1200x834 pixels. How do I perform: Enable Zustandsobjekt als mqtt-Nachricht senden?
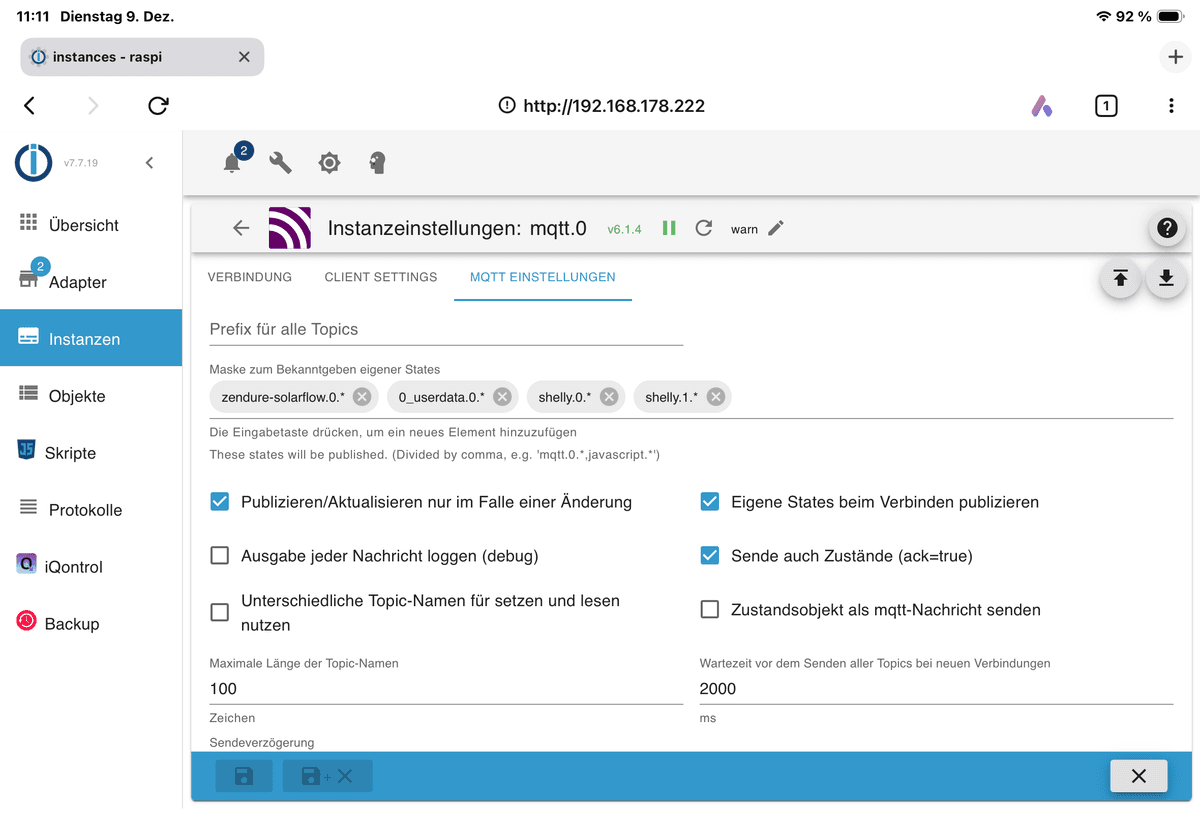click(x=710, y=610)
